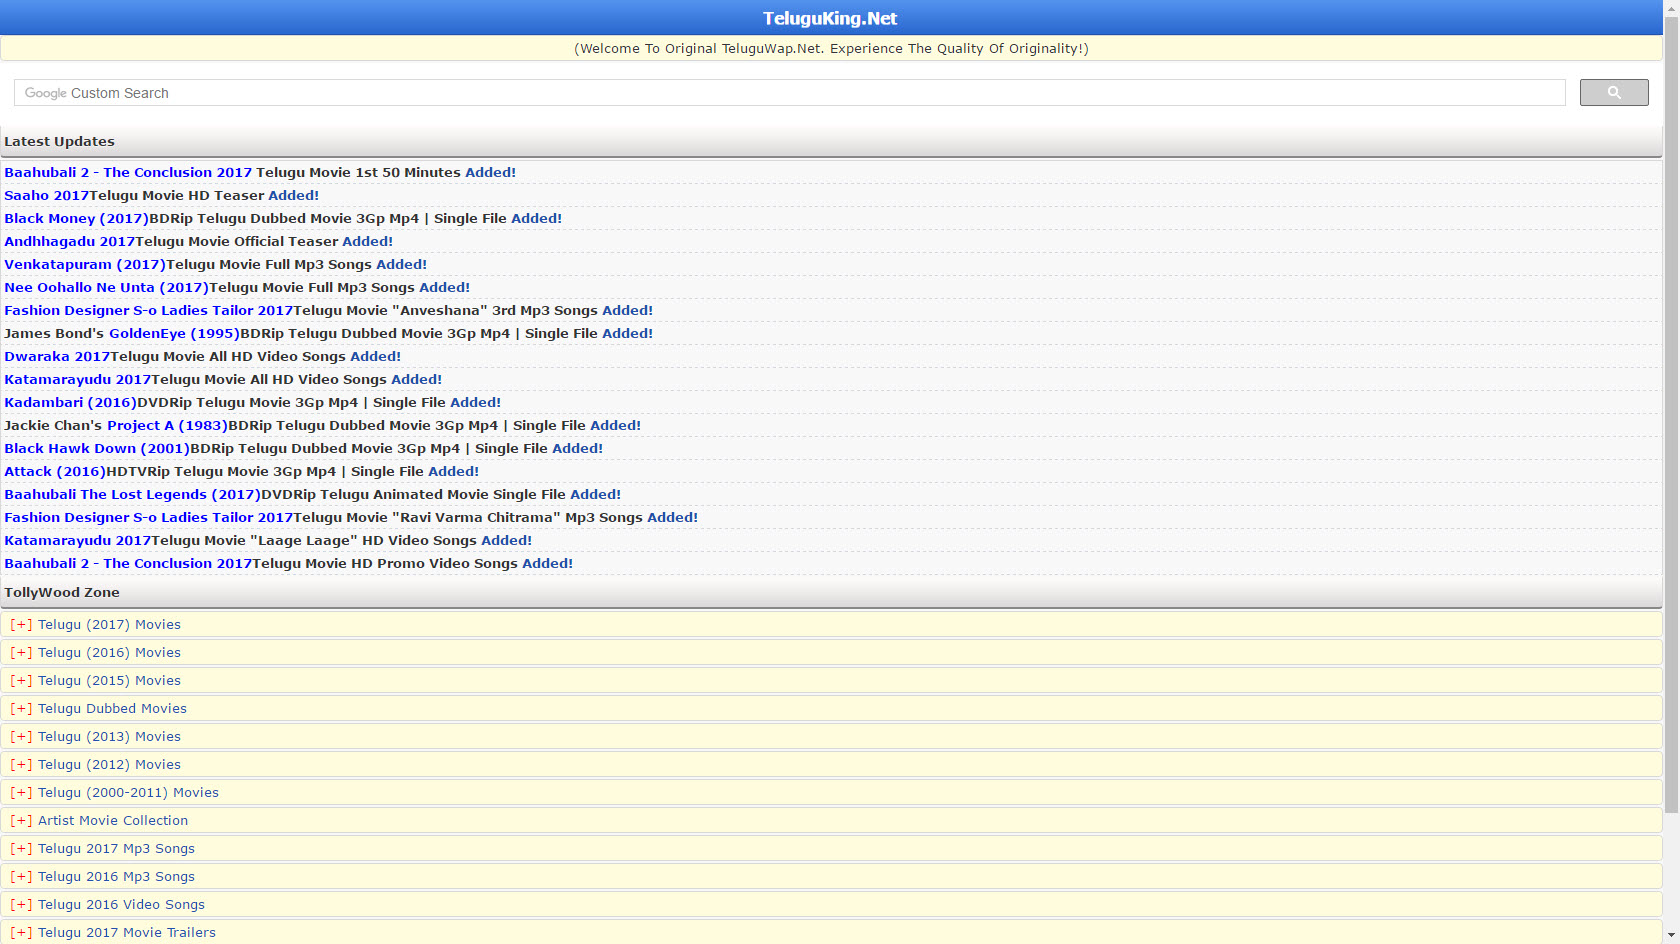1680x944 pixels.
Task: Expand [+] next to Telugu 2017 Movie Trailers
Action: [x=21, y=932]
